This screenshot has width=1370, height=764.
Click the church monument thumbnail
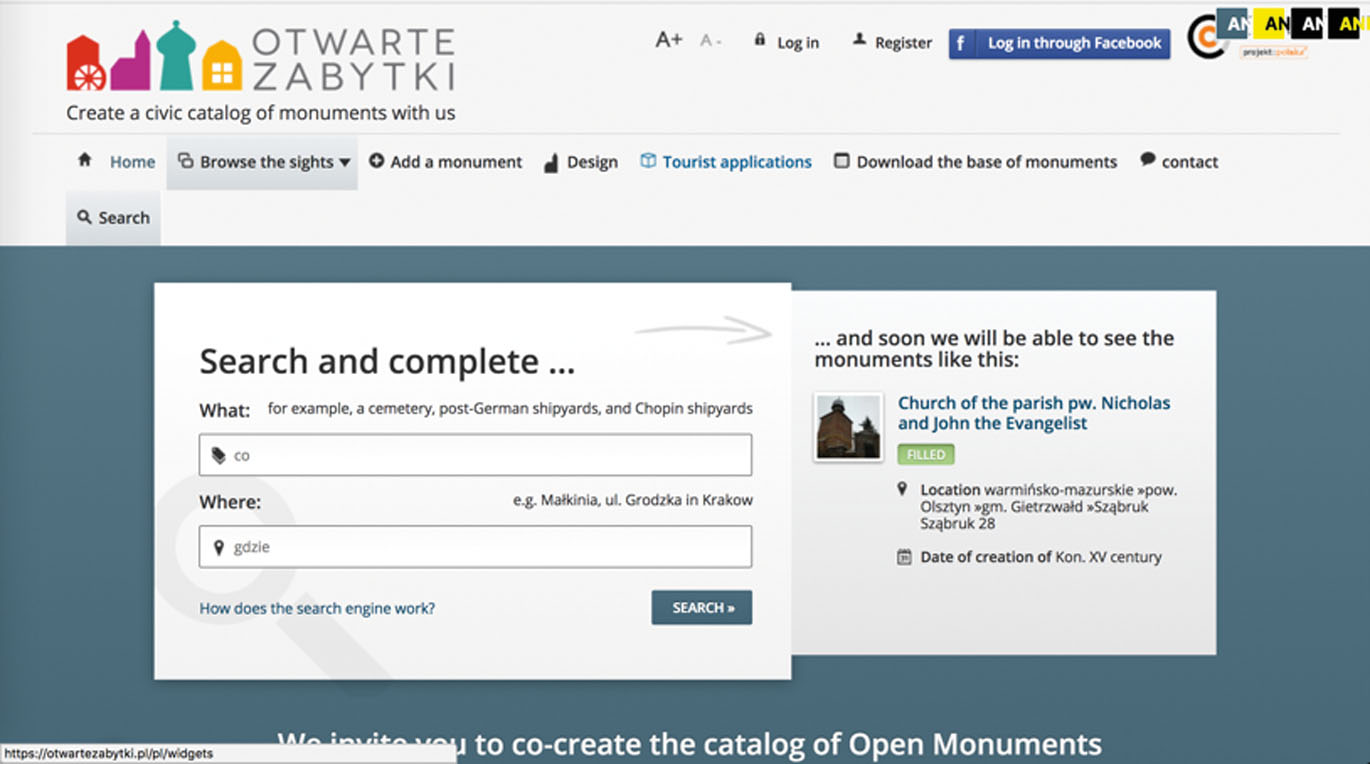pyautogui.click(x=848, y=427)
